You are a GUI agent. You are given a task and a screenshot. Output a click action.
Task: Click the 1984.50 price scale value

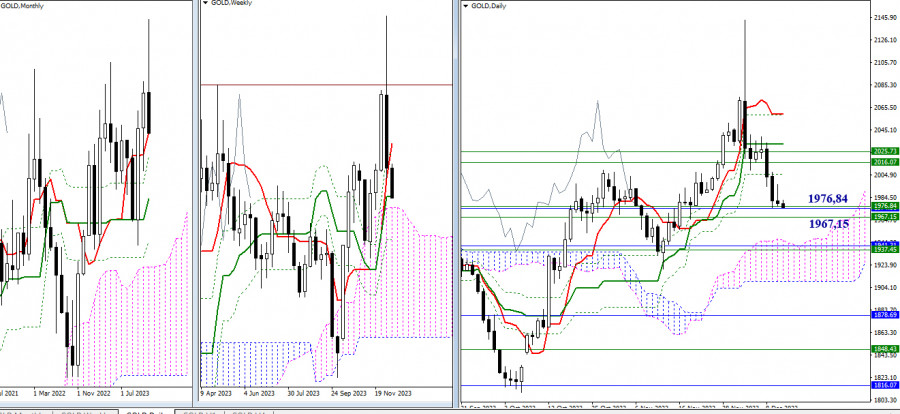point(886,197)
